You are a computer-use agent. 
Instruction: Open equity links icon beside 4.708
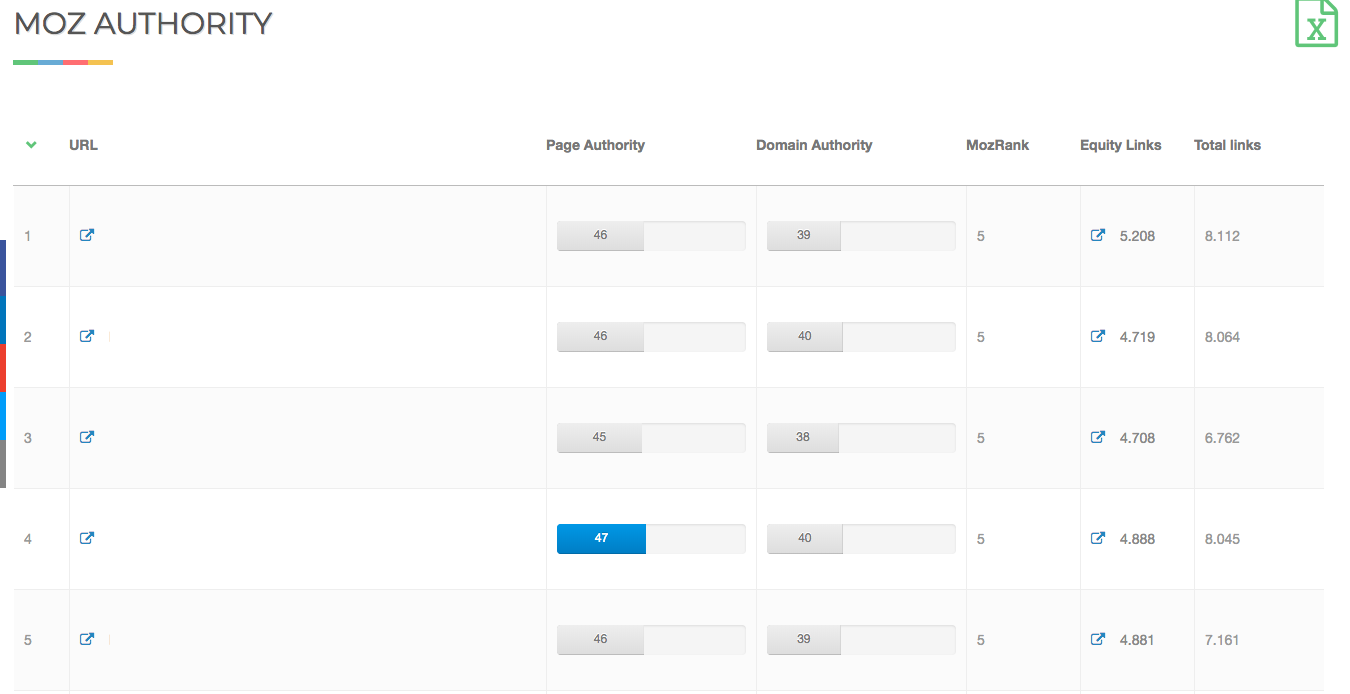click(1098, 437)
